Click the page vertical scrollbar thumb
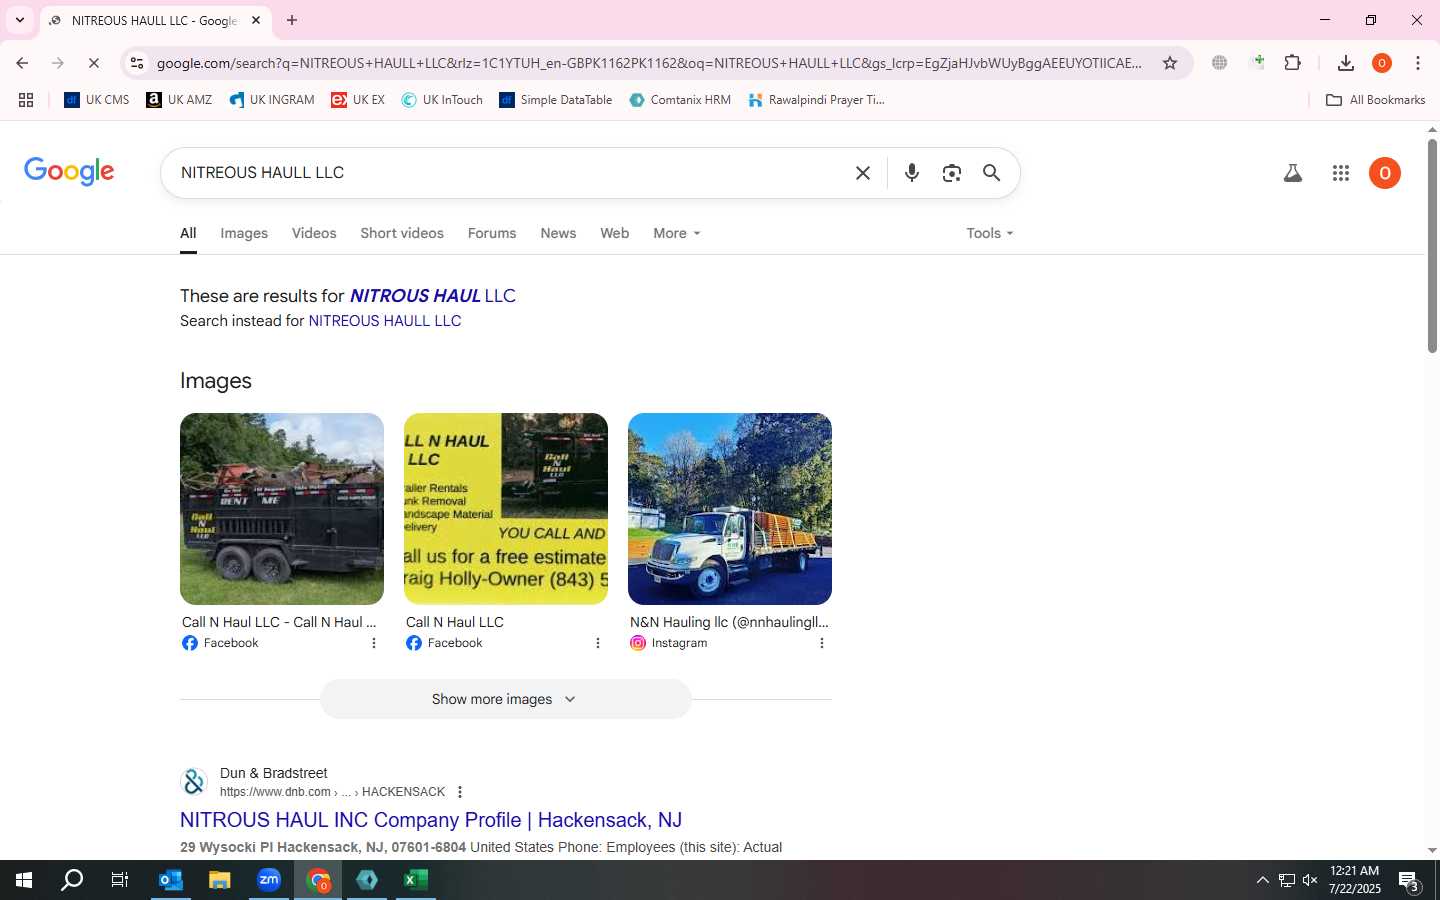 tap(1432, 245)
